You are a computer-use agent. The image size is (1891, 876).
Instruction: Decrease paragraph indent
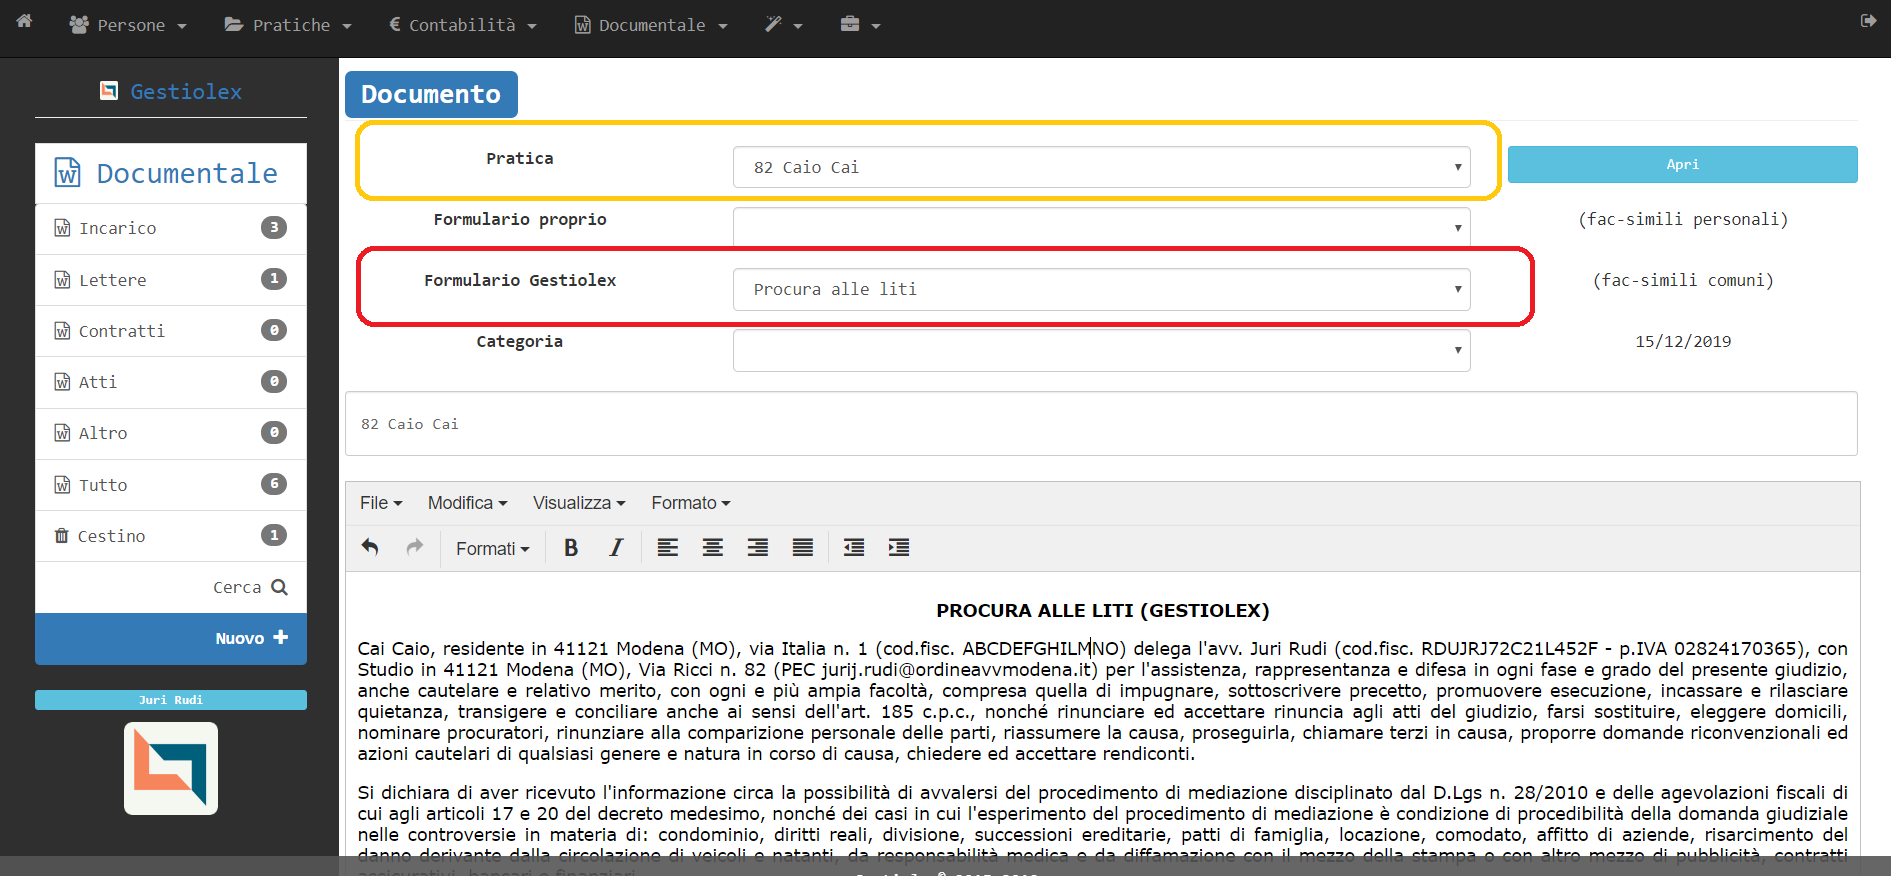[854, 547]
